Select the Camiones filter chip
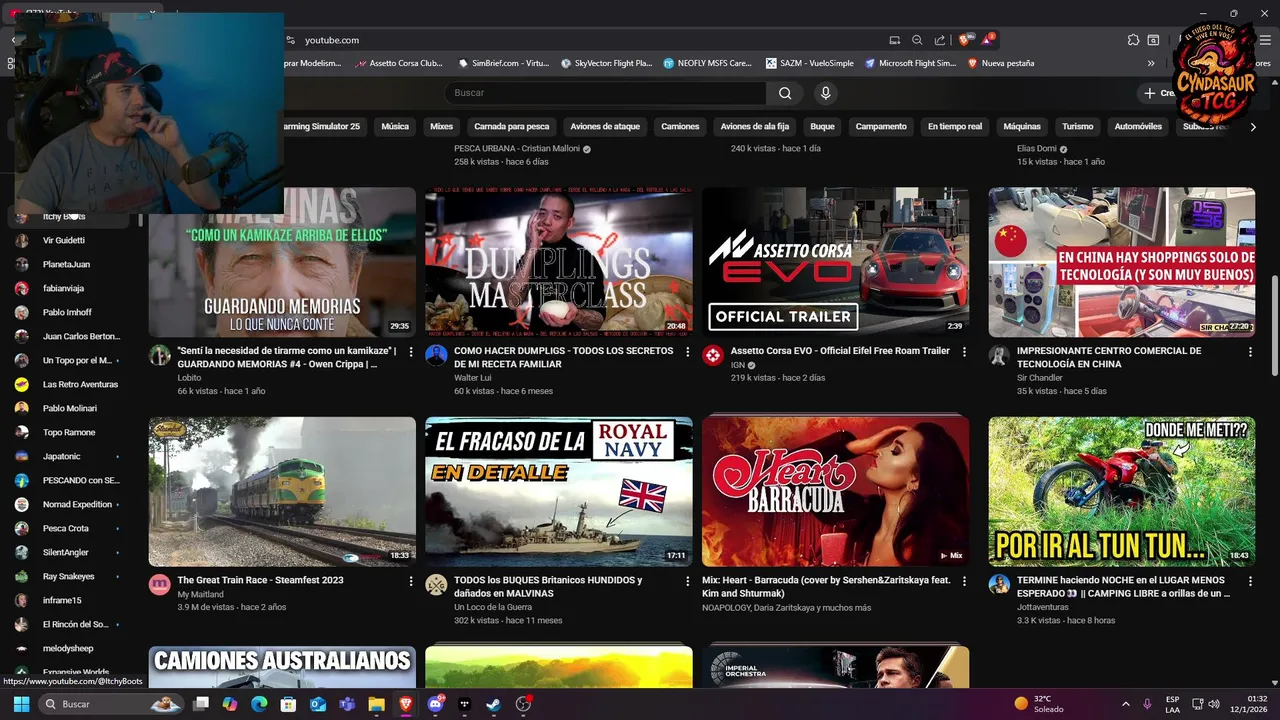 (x=680, y=127)
